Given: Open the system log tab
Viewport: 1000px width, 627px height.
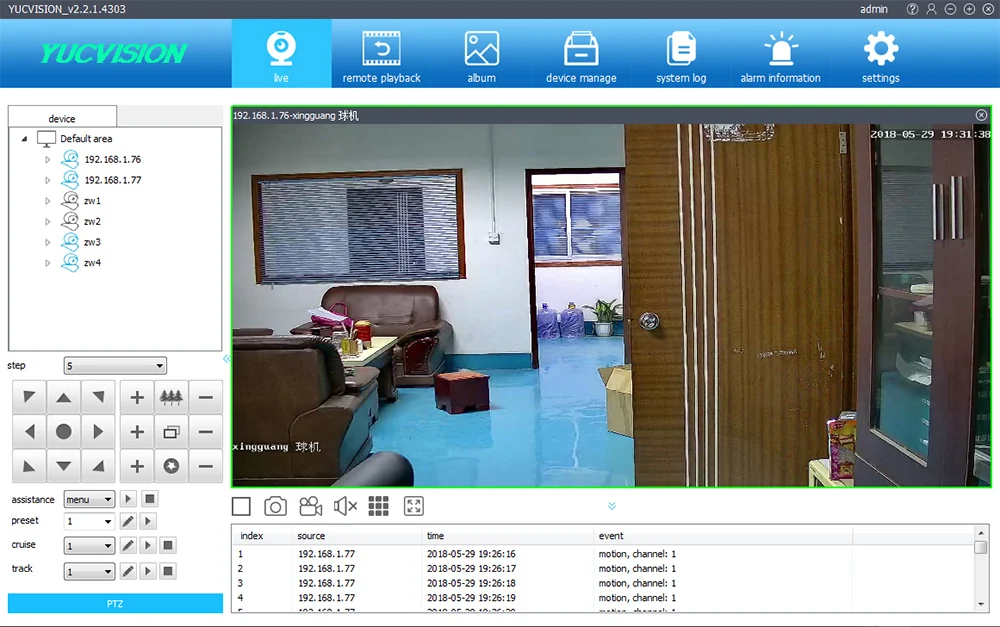Looking at the screenshot, I should click(681, 54).
